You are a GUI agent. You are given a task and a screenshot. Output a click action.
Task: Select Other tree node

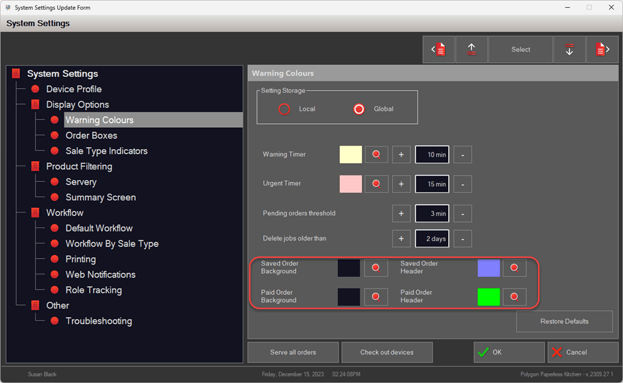(58, 306)
